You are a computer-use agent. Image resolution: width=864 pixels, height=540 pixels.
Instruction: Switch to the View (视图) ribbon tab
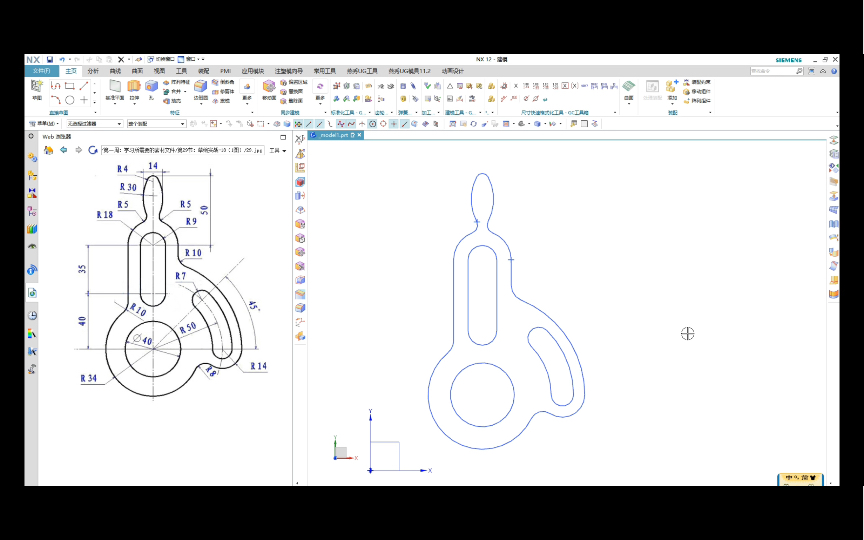point(159,71)
